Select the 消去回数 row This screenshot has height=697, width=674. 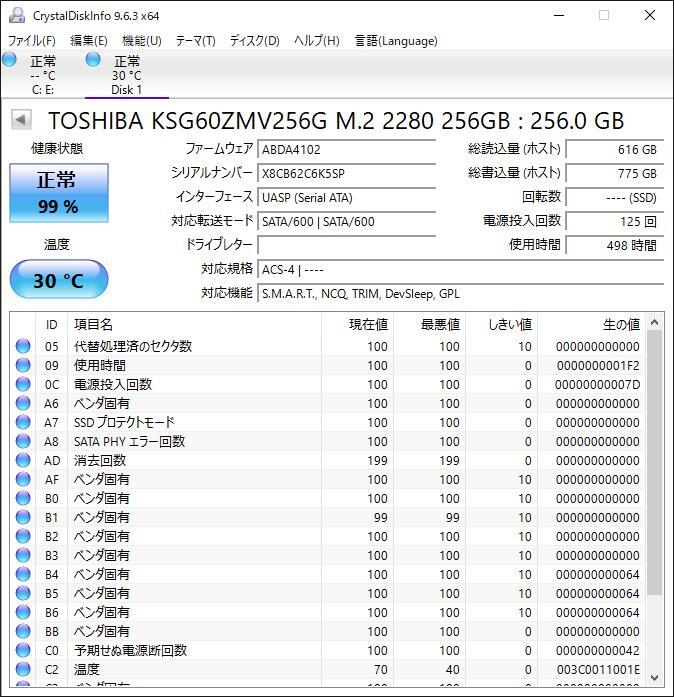click(x=328, y=460)
